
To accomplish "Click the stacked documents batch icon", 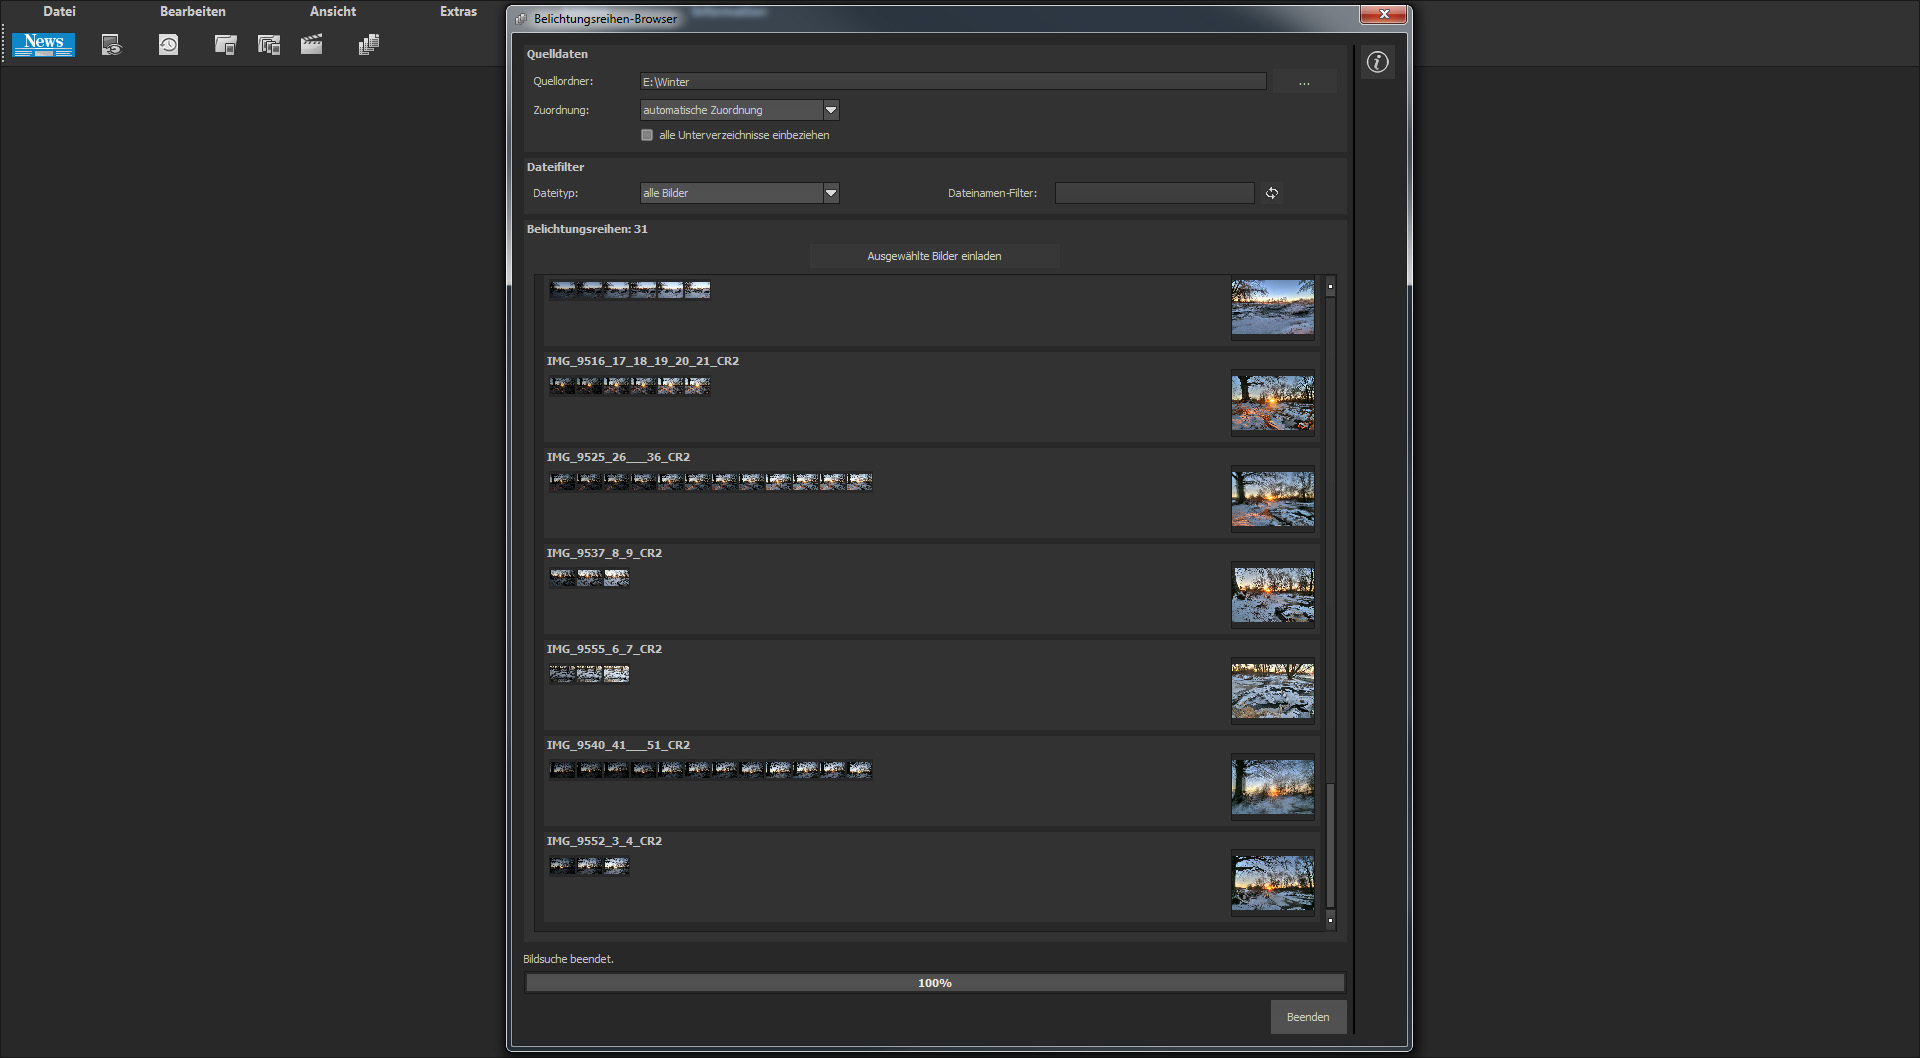I will (369, 45).
